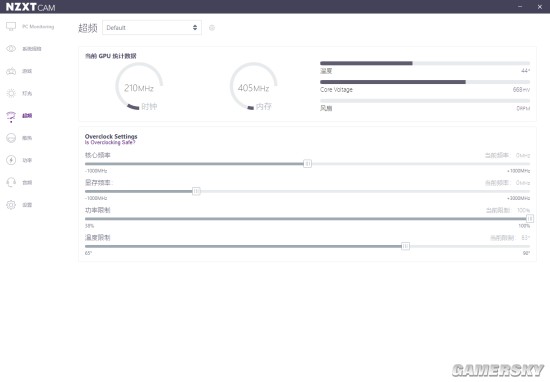Click the 温度限制 temperature limit slider handle
This screenshot has width=550, height=382.
[405, 246]
